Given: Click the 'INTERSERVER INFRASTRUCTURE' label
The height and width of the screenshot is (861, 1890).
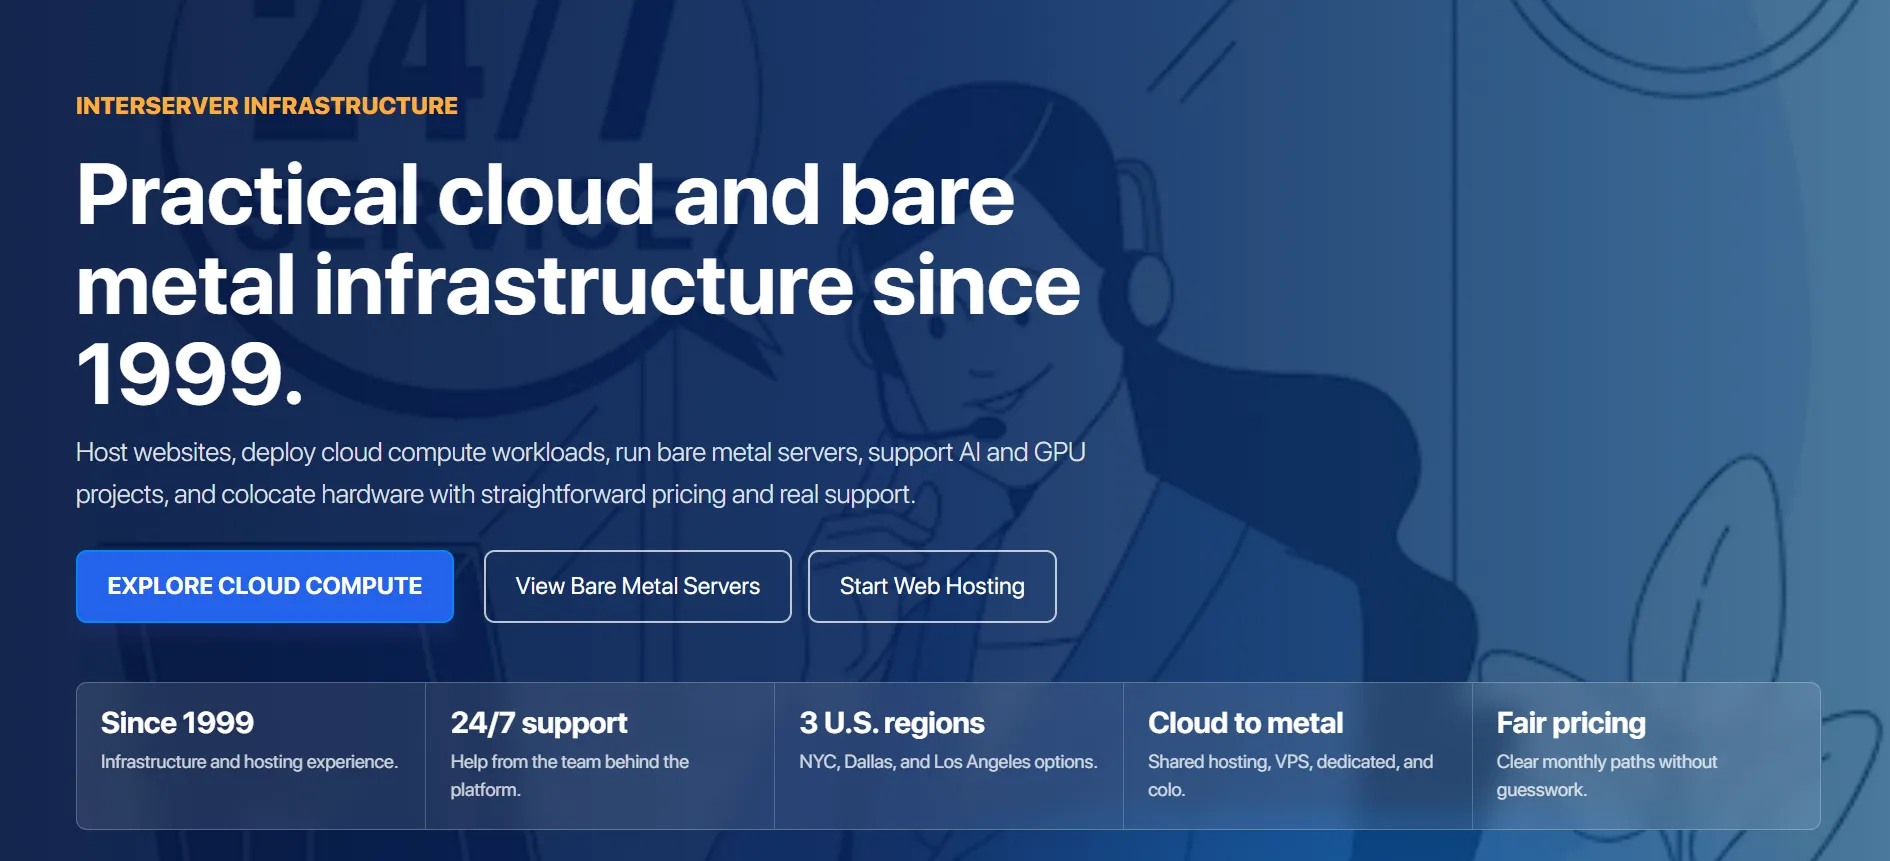Looking at the screenshot, I should 267,106.
